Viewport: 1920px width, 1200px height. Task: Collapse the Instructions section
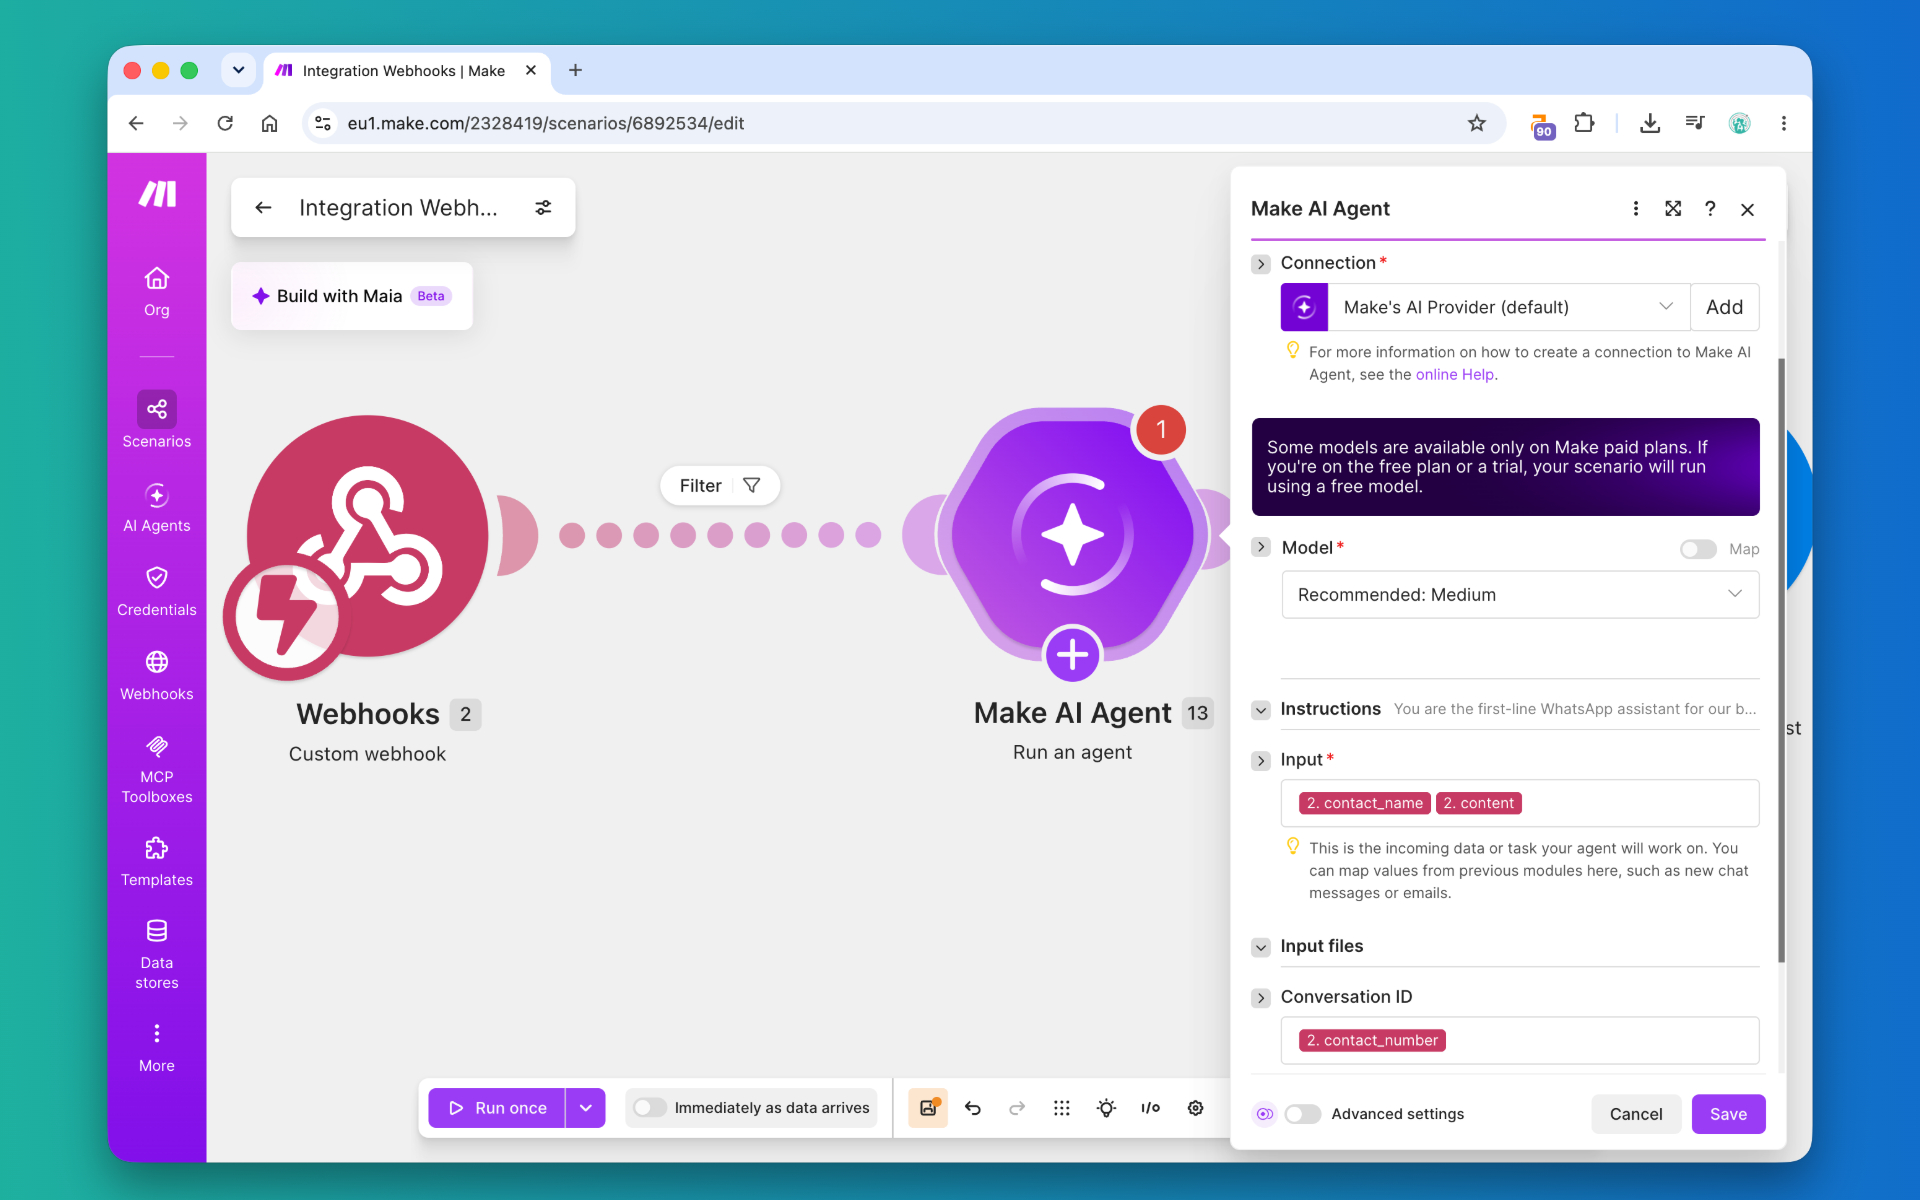1261,710
